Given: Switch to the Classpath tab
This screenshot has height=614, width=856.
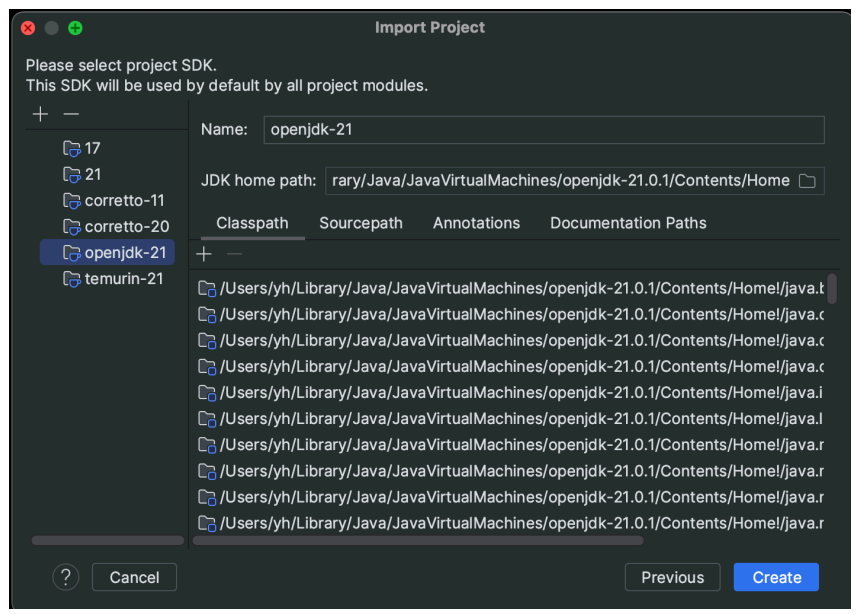Looking at the screenshot, I should 252,223.
